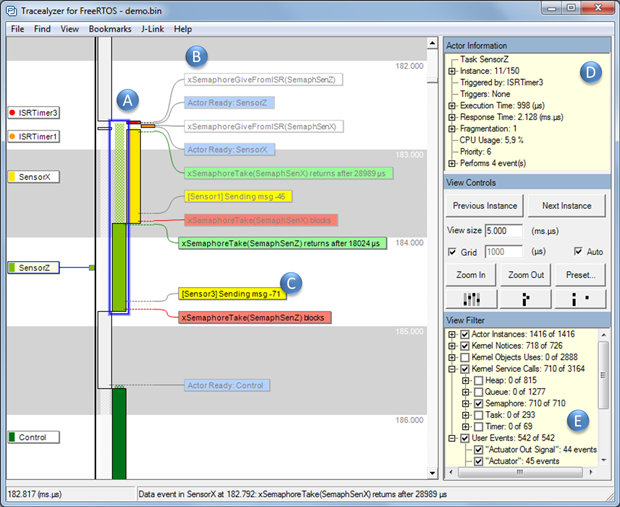Collapse the Kernel Service Calls node
Image resolution: width=620 pixels, height=507 pixels.
tap(452, 369)
